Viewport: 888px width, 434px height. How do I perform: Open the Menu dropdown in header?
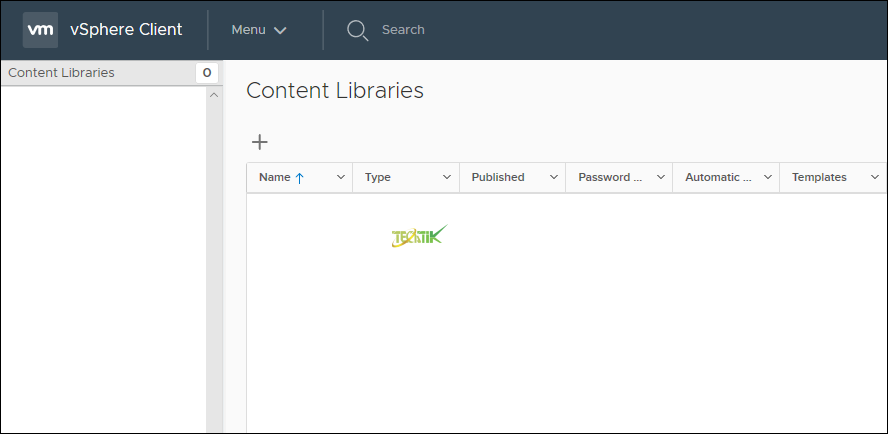[259, 30]
